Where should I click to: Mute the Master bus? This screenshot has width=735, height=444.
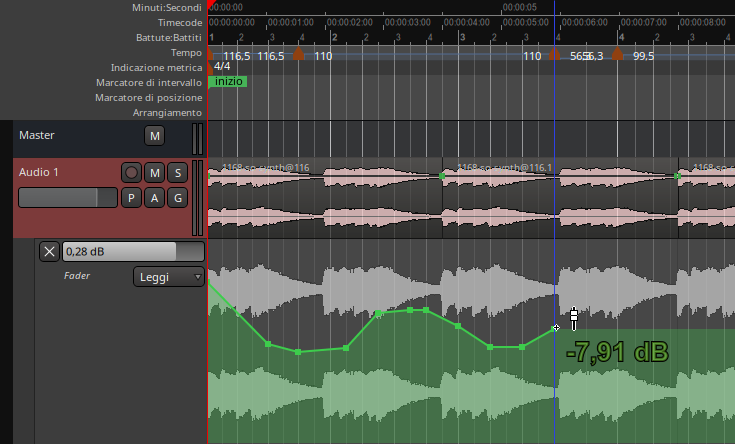tap(154, 135)
